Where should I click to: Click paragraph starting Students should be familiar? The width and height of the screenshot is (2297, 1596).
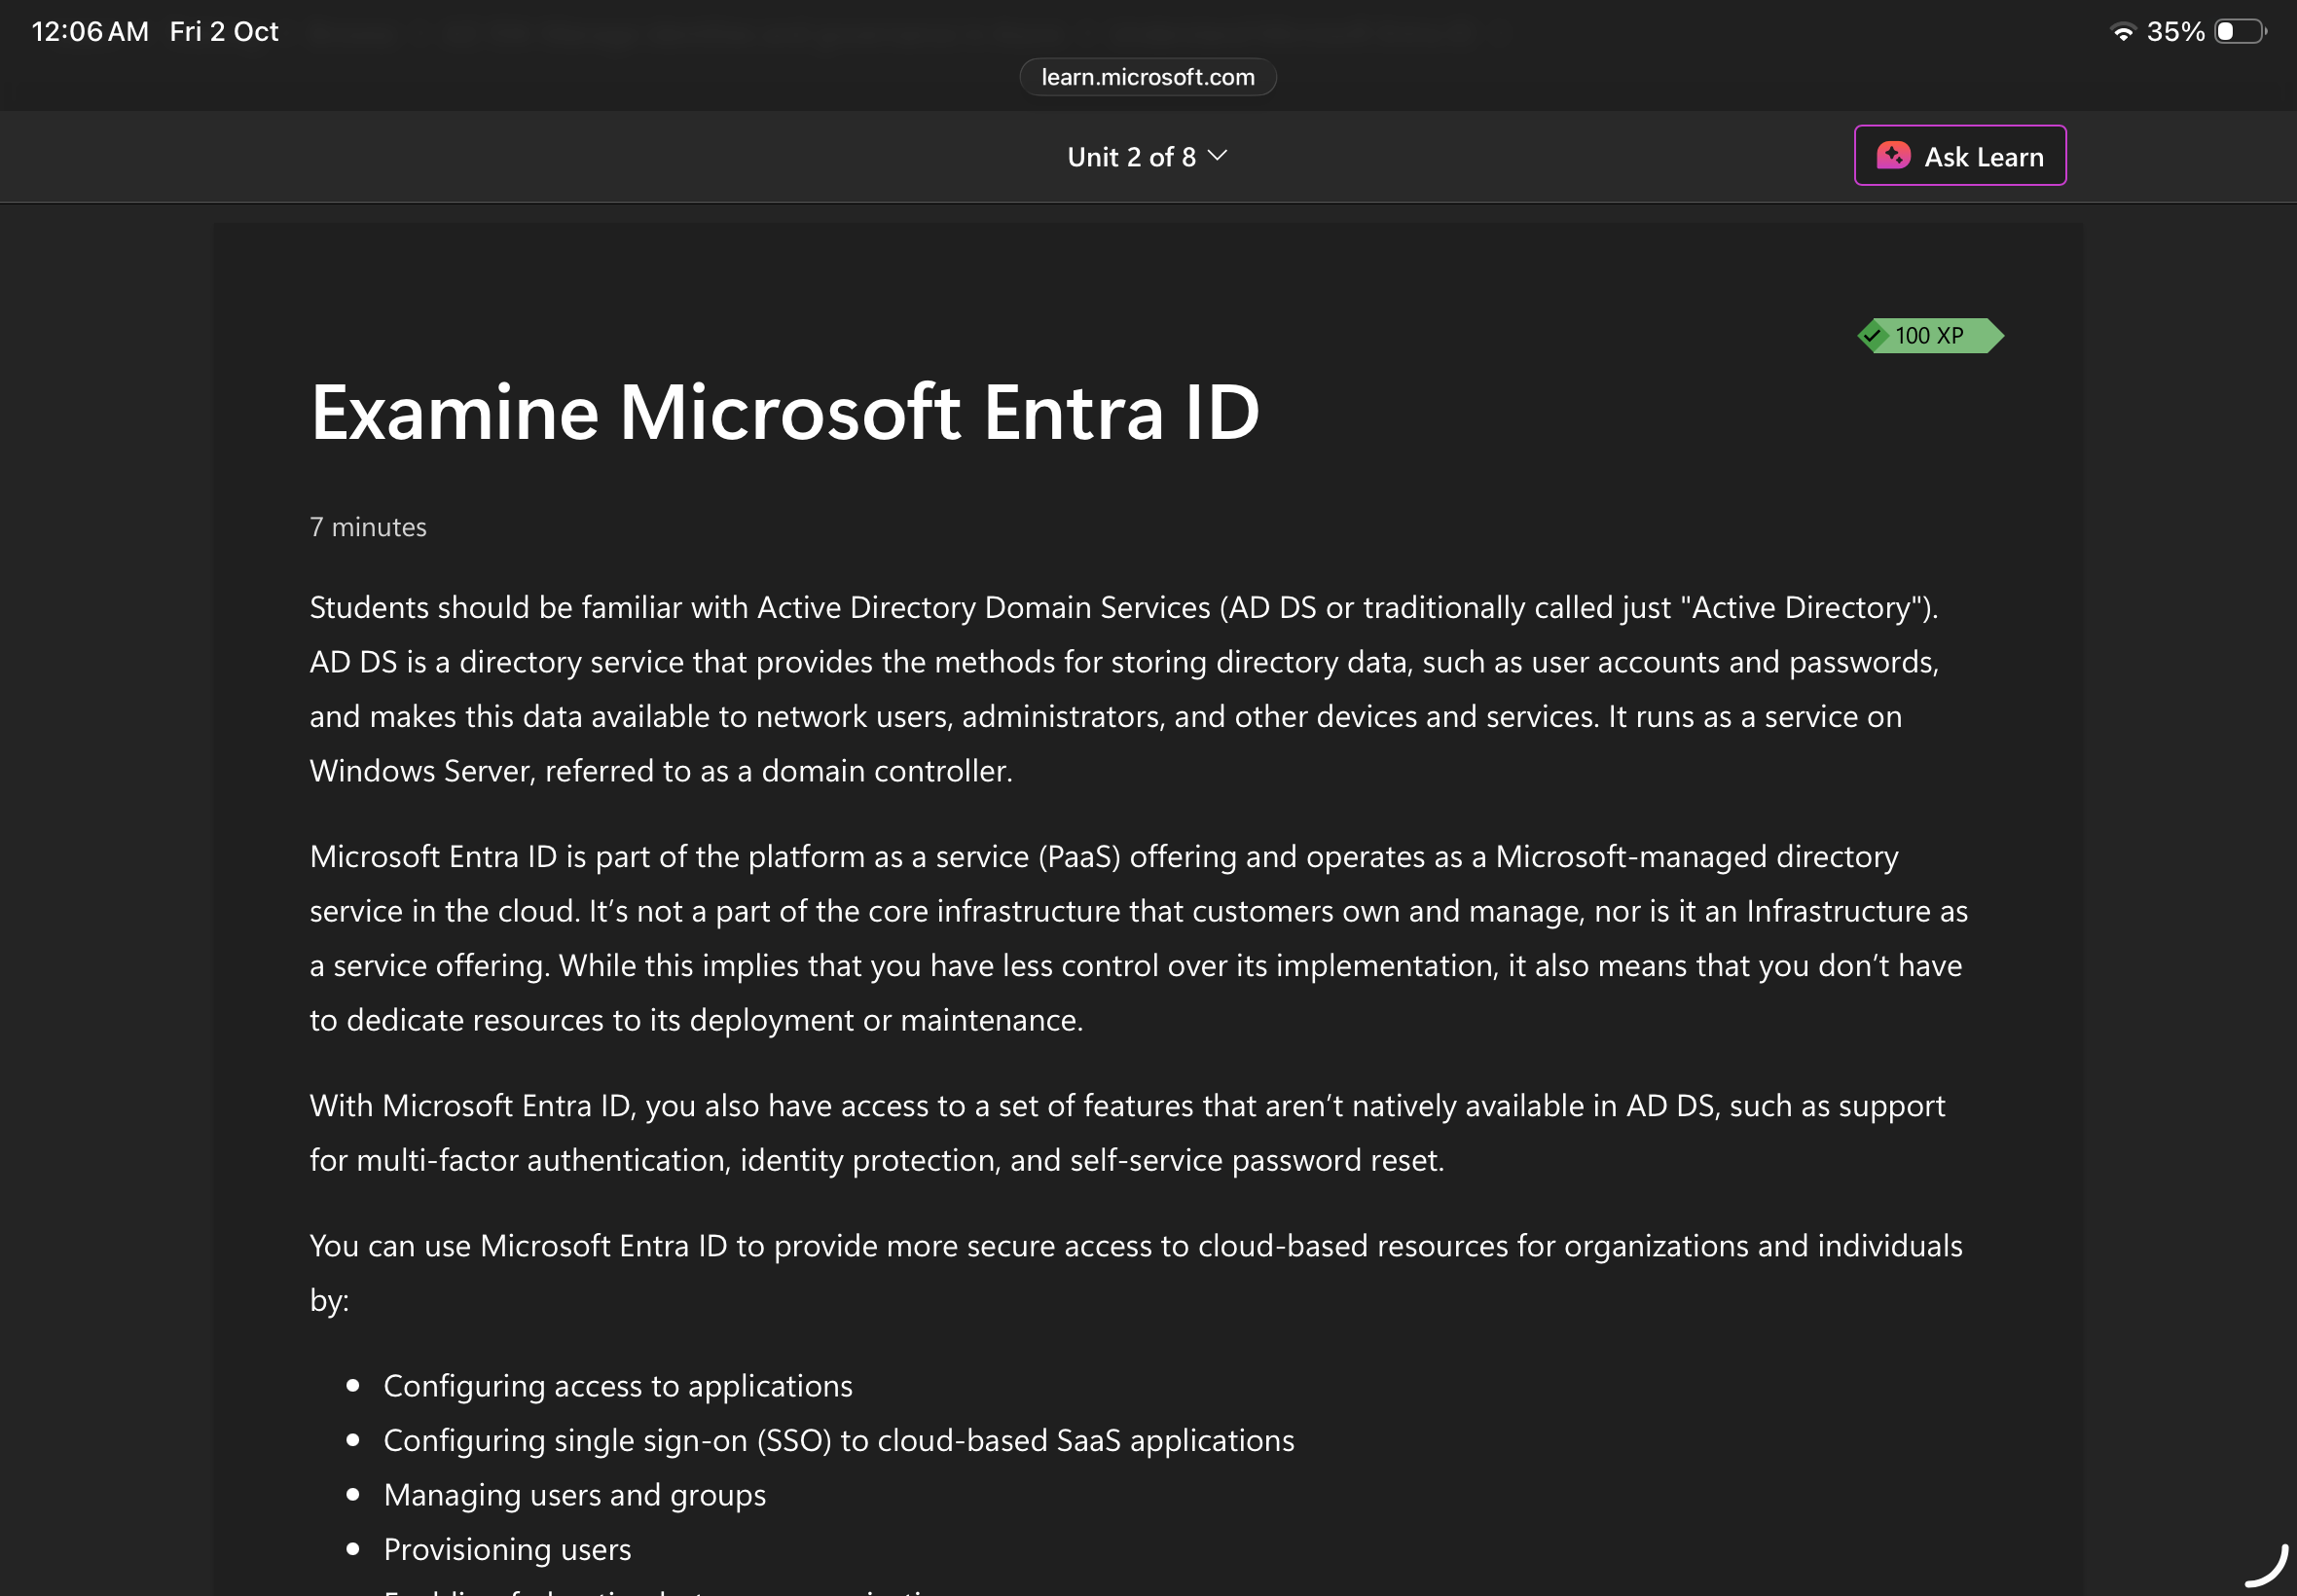pos(1124,689)
